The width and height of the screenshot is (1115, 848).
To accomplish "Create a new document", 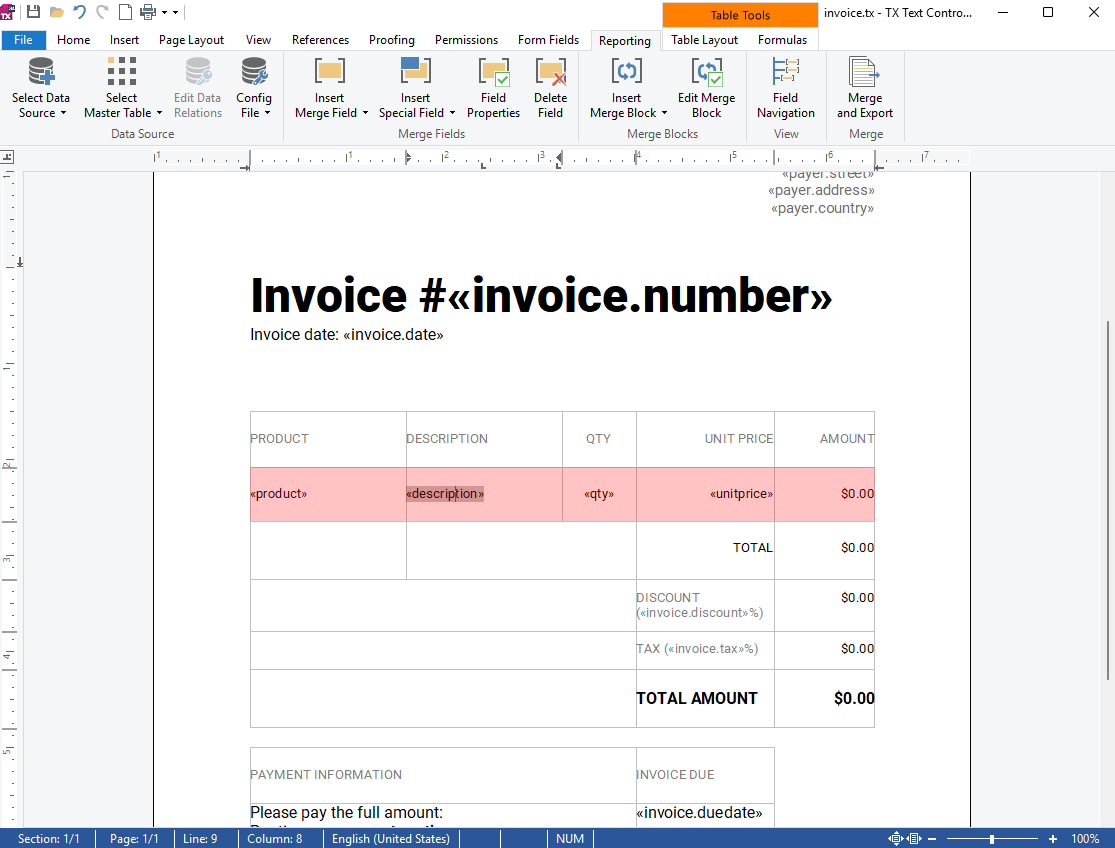I will click(x=124, y=12).
